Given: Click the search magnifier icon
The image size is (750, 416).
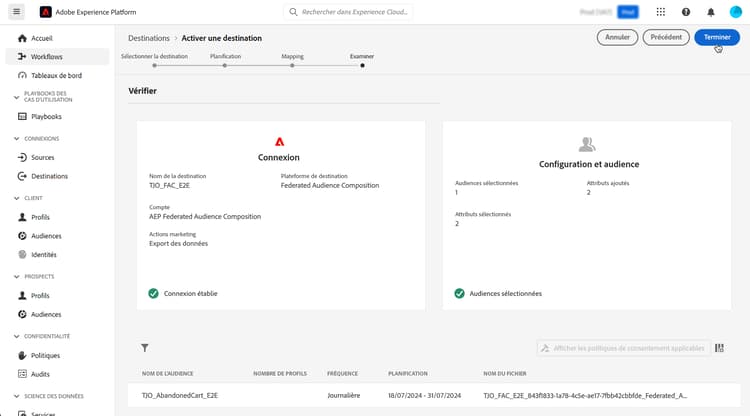Looking at the screenshot, I should coord(293,12).
